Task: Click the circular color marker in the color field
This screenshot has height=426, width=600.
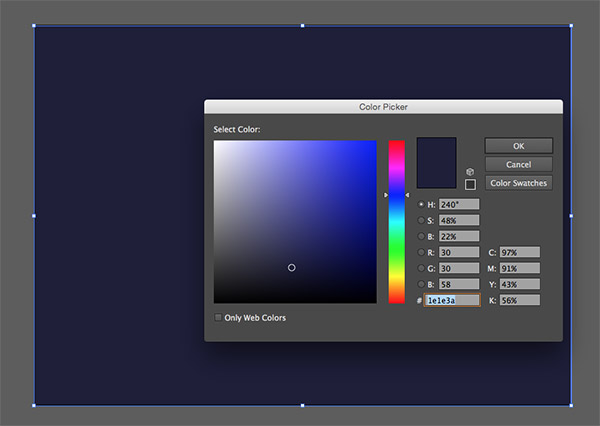Action: pos(292,267)
